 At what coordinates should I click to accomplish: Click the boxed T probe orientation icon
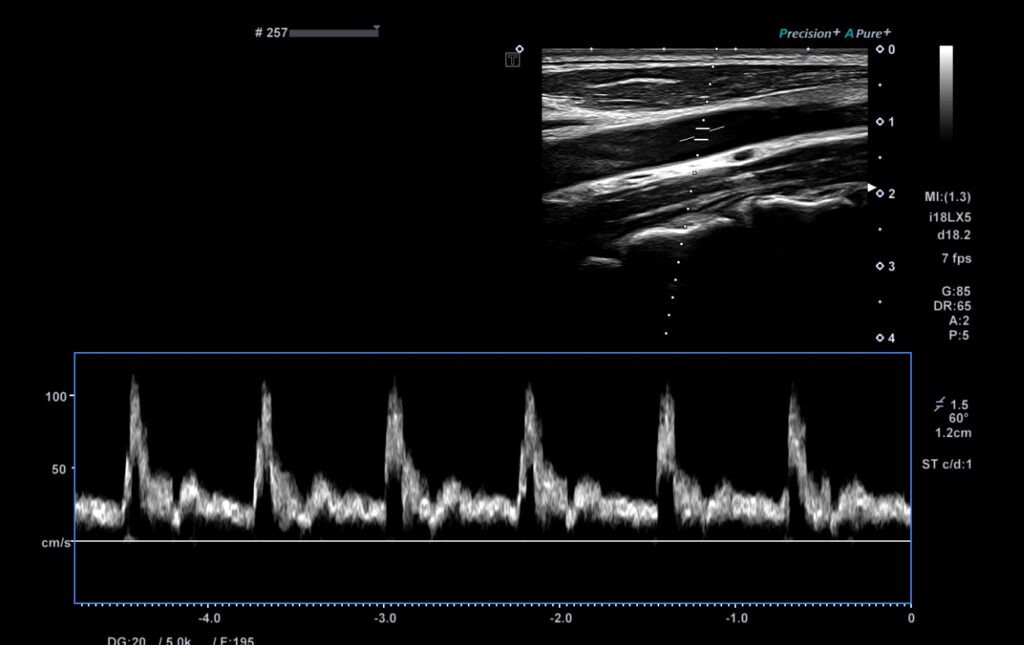click(x=512, y=61)
